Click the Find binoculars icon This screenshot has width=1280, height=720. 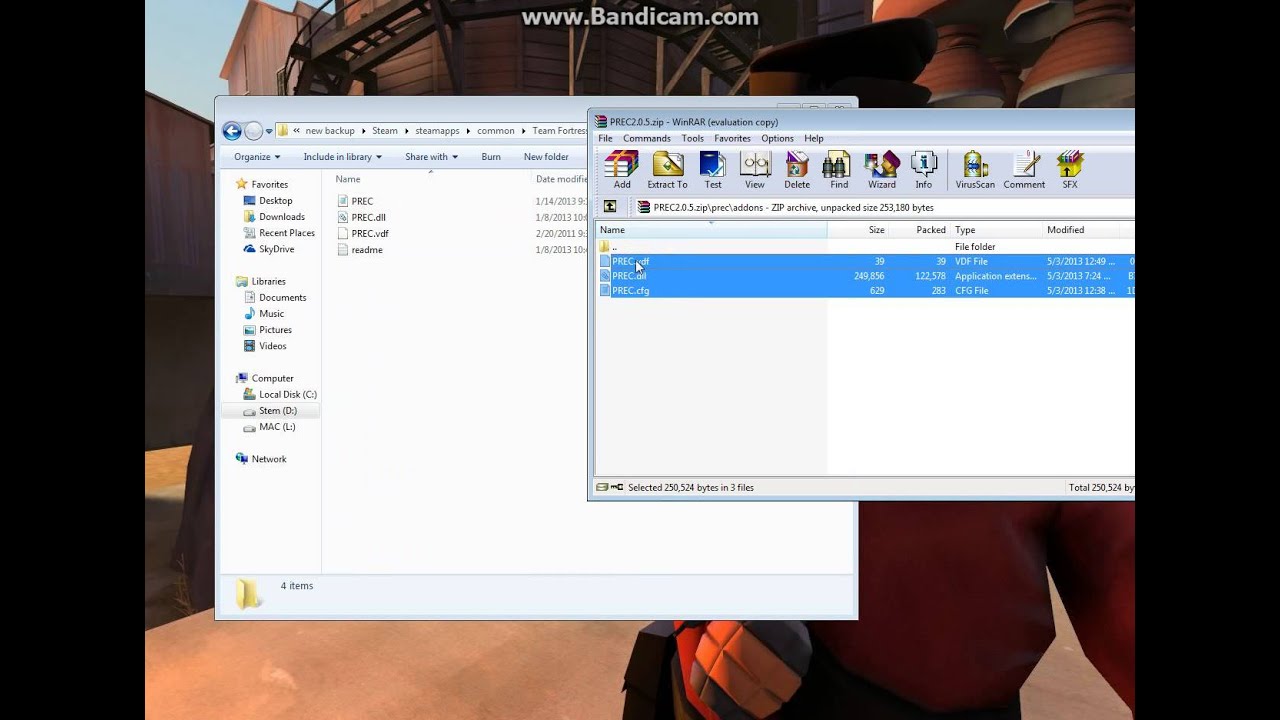point(839,169)
